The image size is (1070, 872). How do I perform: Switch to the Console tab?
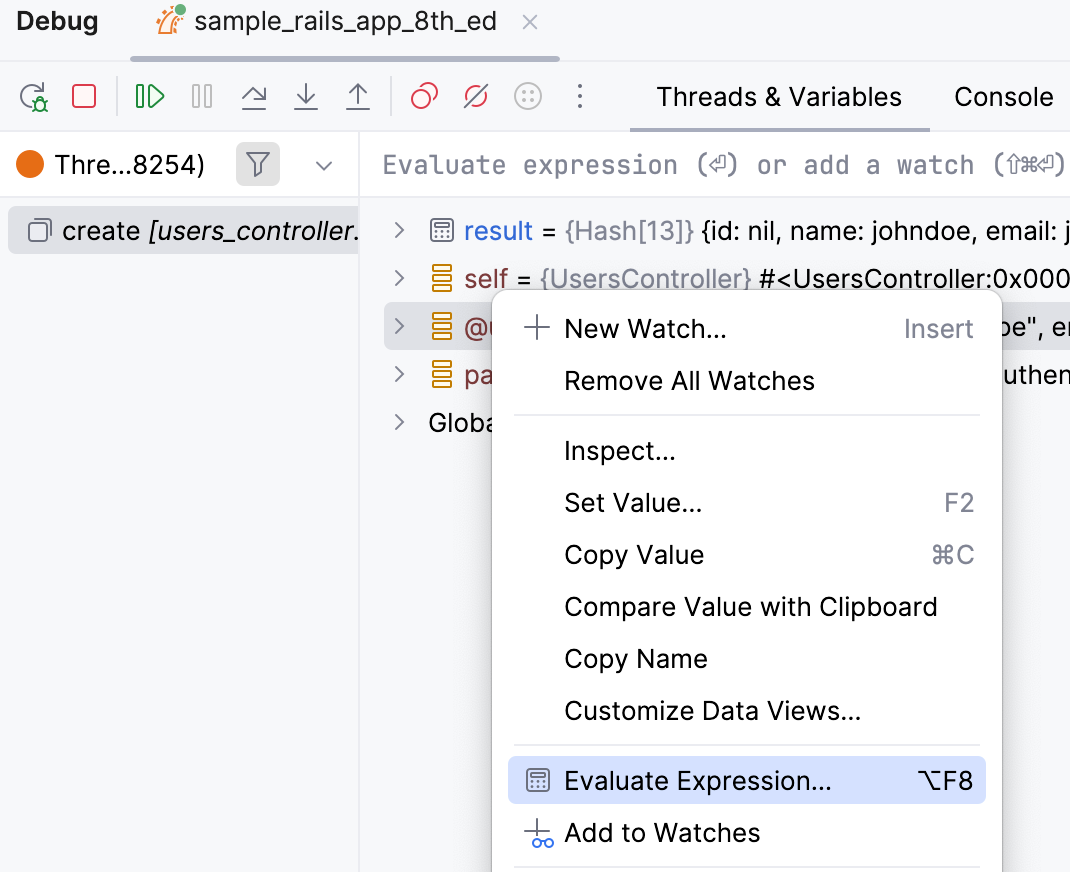click(x=1003, y=97)
